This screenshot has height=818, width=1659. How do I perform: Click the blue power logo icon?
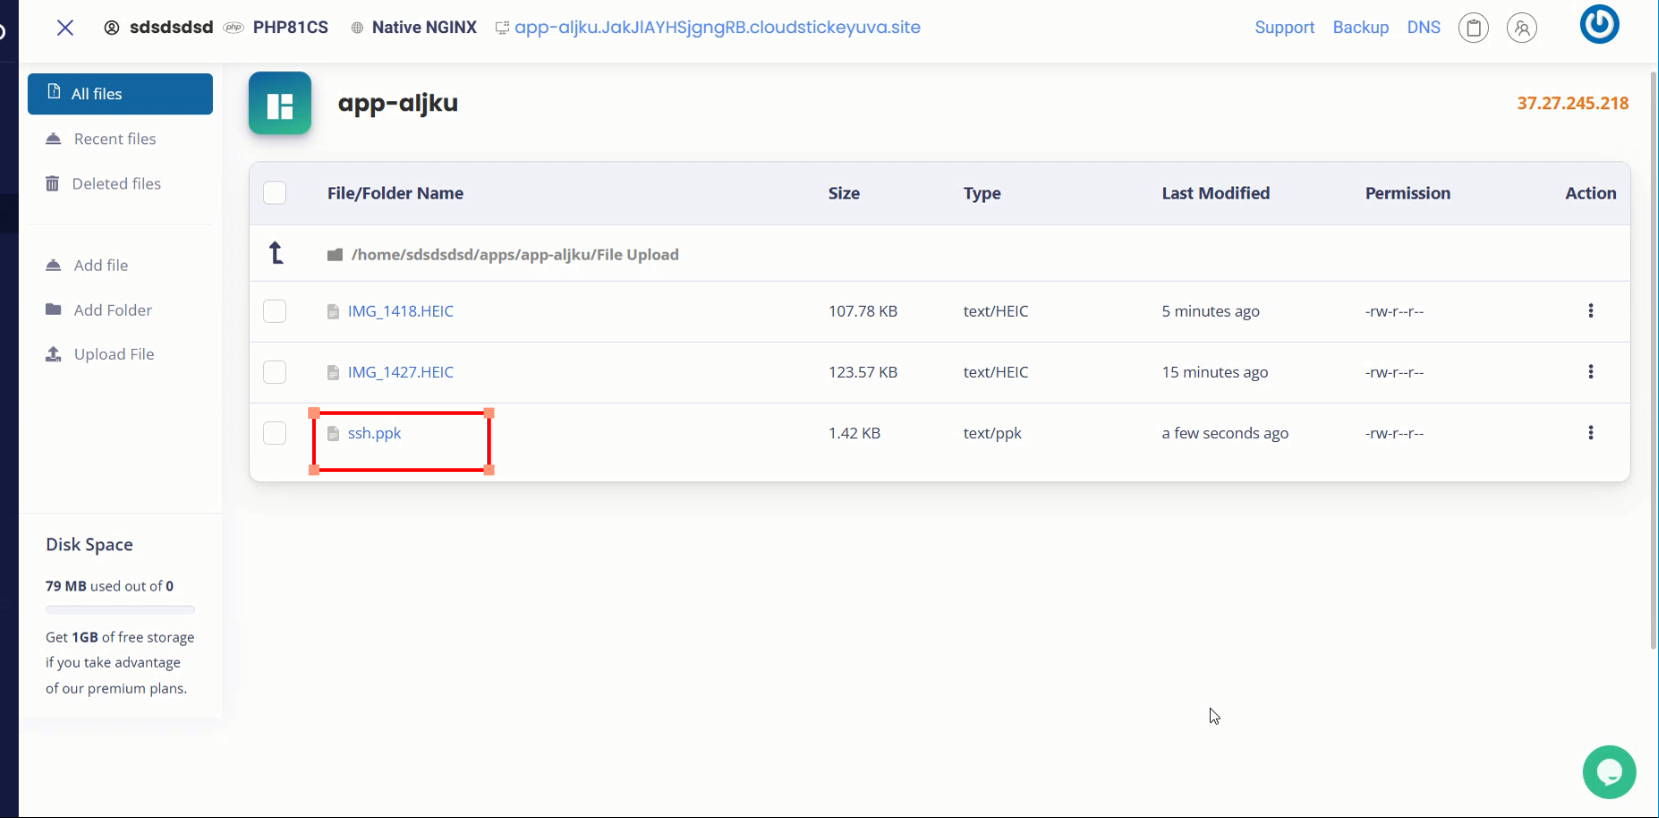[x=1599, y=24]
